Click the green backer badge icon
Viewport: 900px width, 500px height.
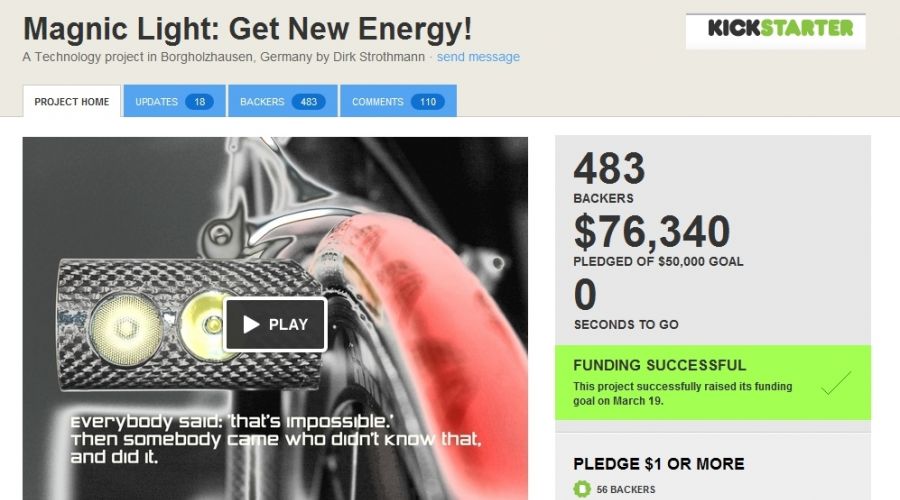click(581, 489)
